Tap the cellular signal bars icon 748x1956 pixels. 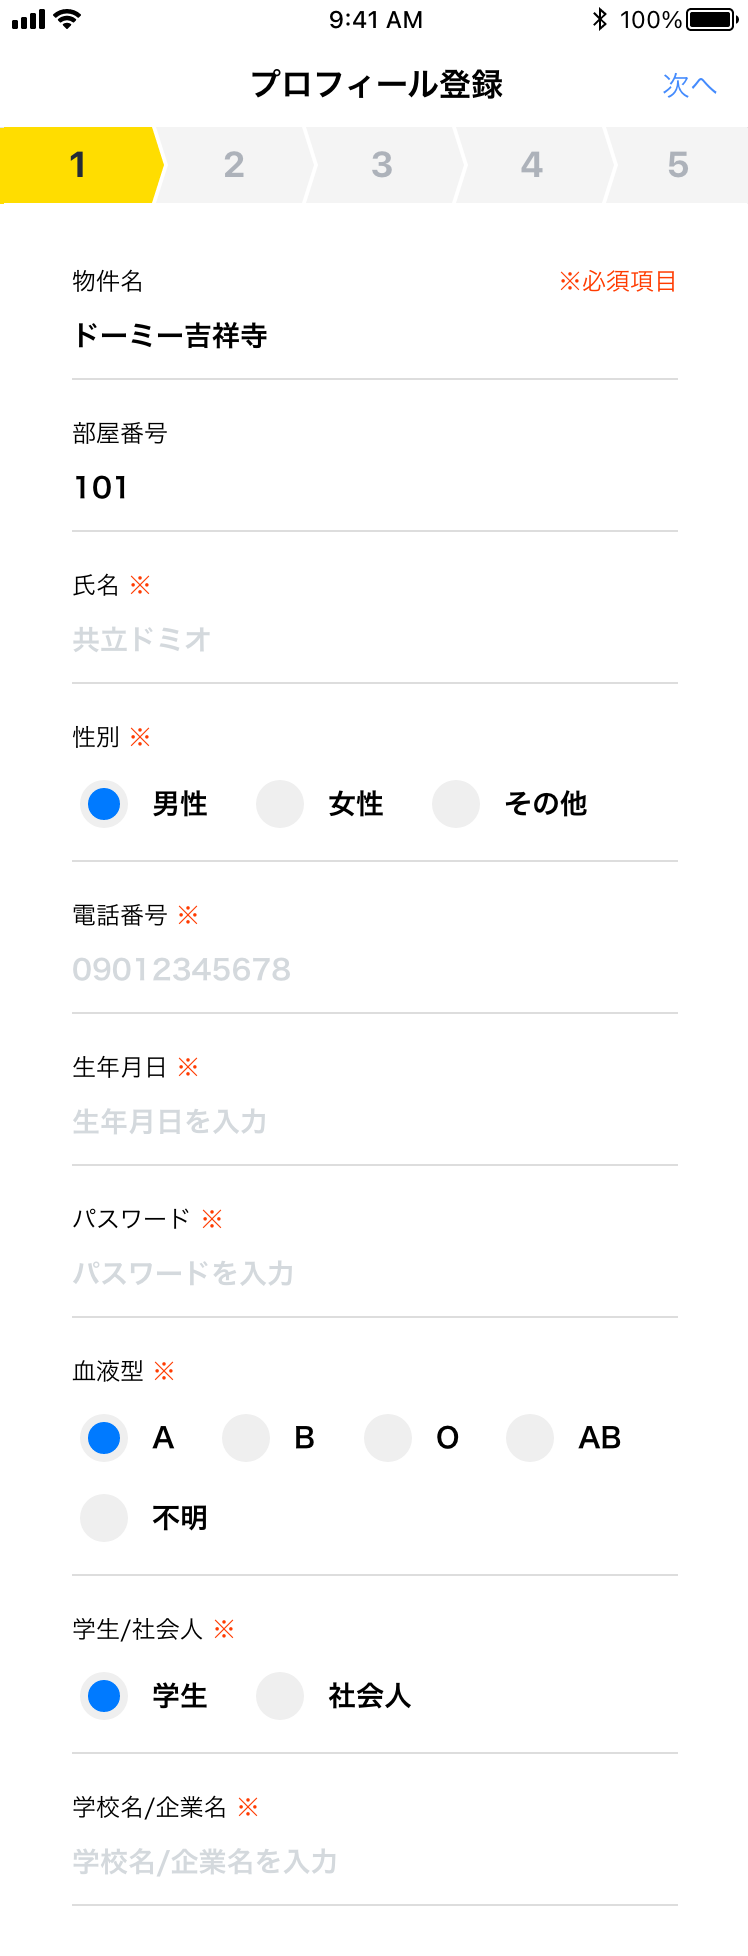pos(29,19)
